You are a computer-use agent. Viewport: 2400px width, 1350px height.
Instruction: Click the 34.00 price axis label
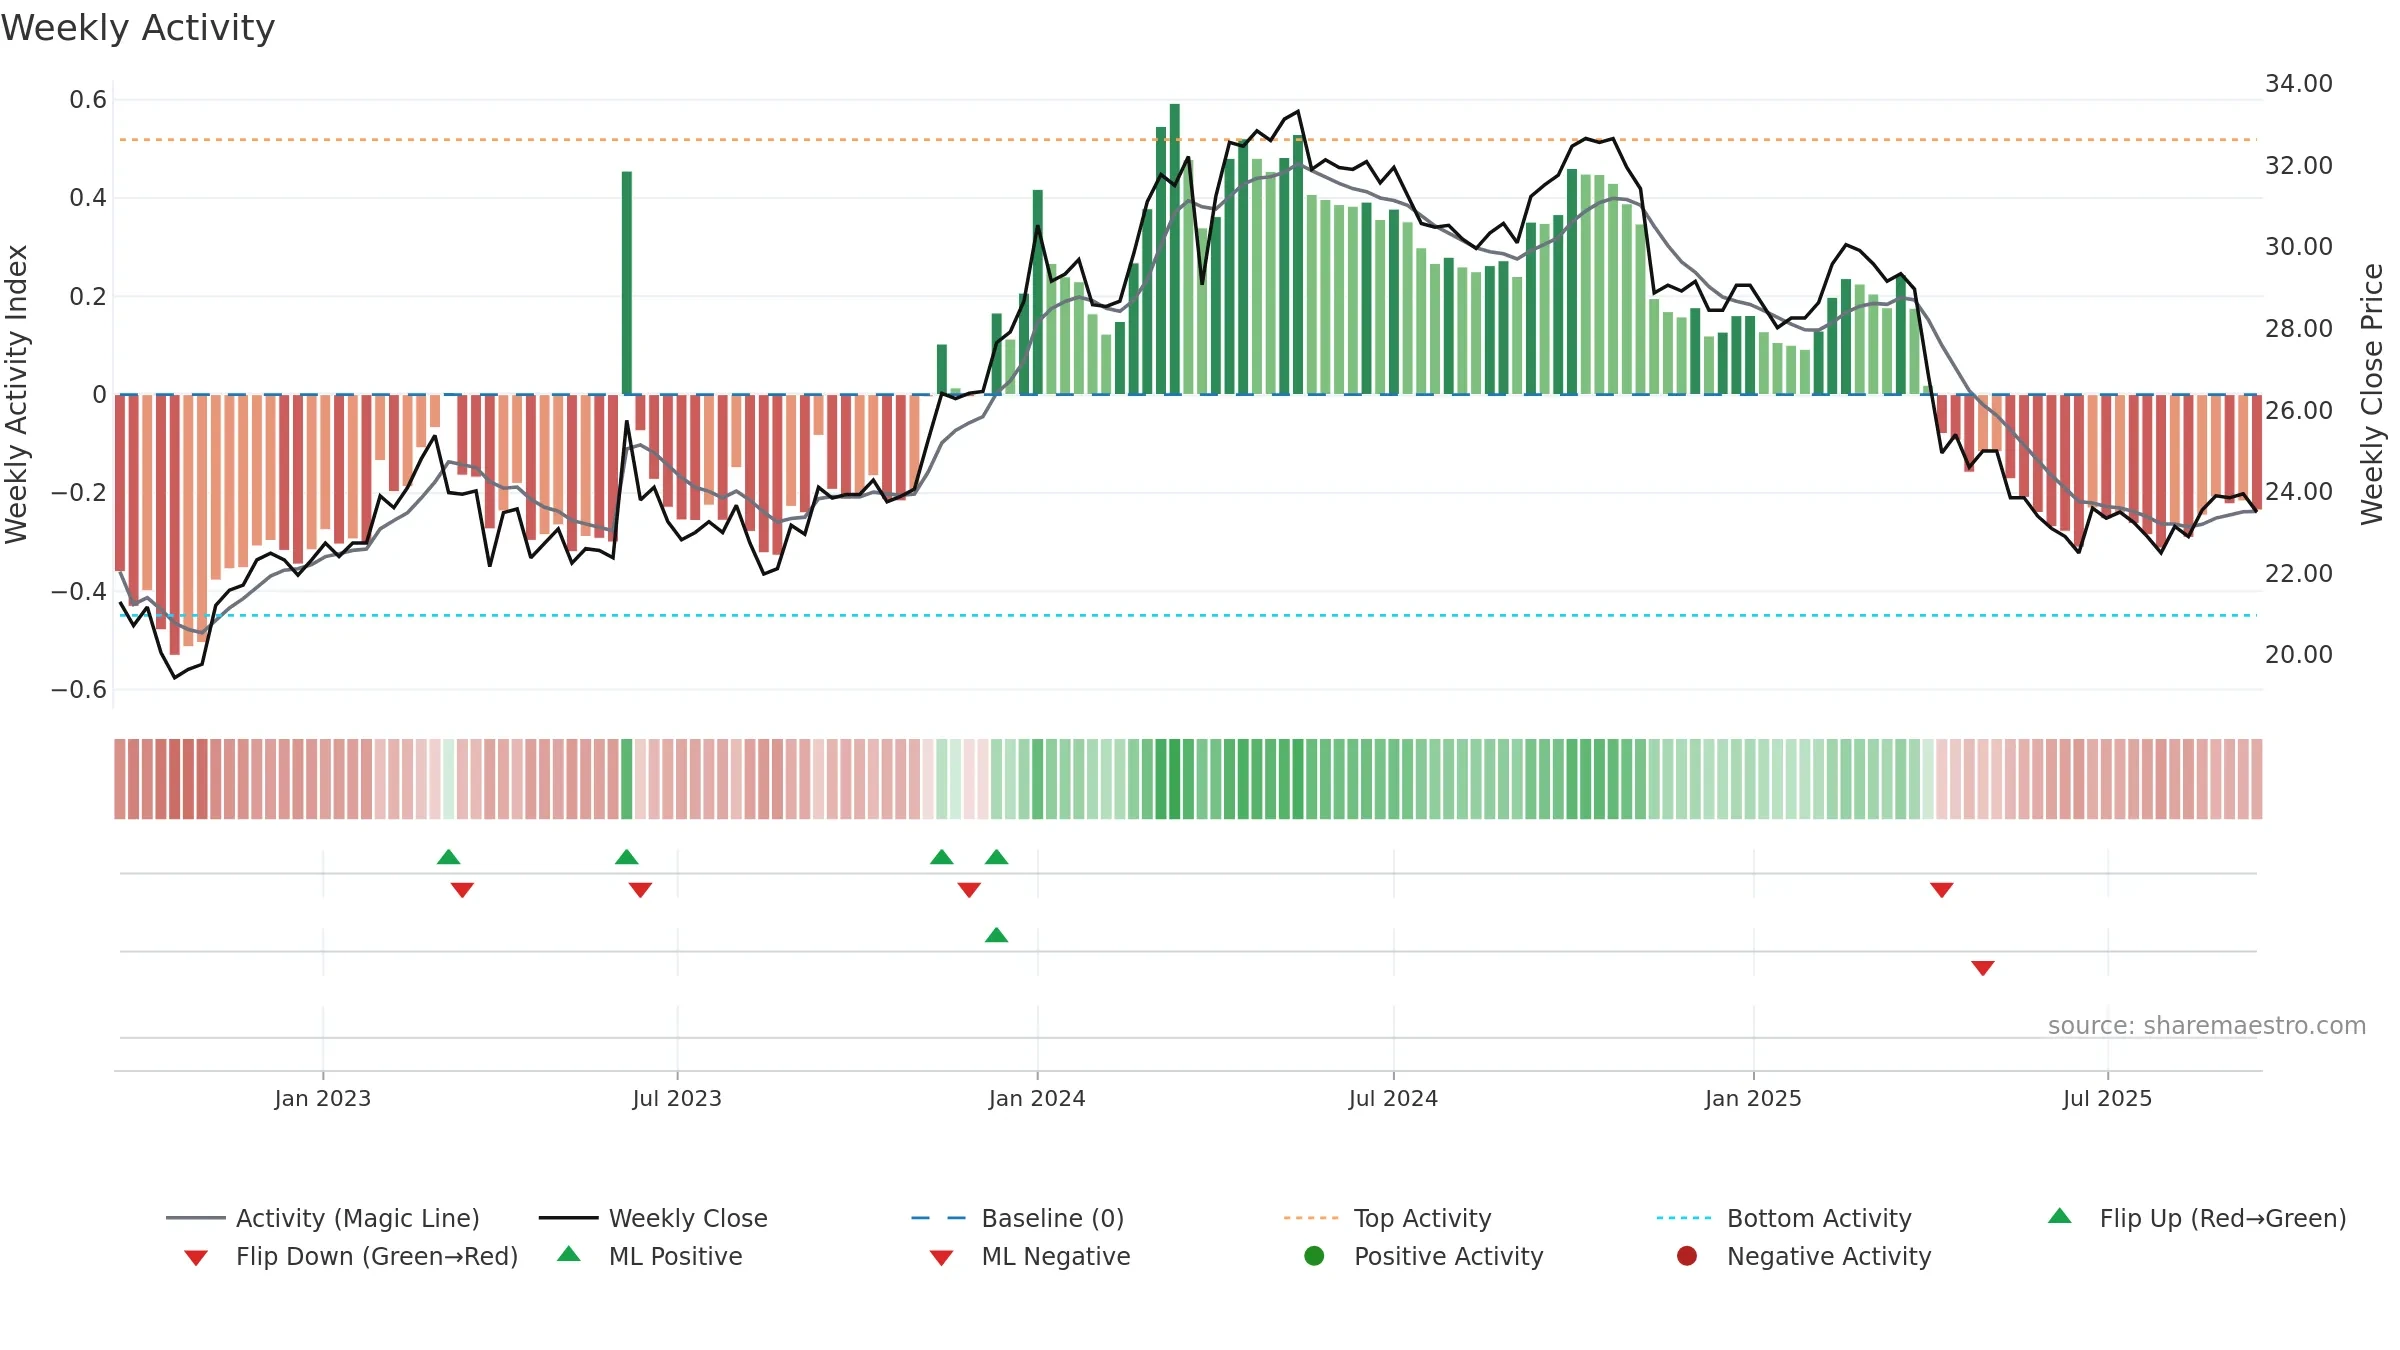point(2299,84)
